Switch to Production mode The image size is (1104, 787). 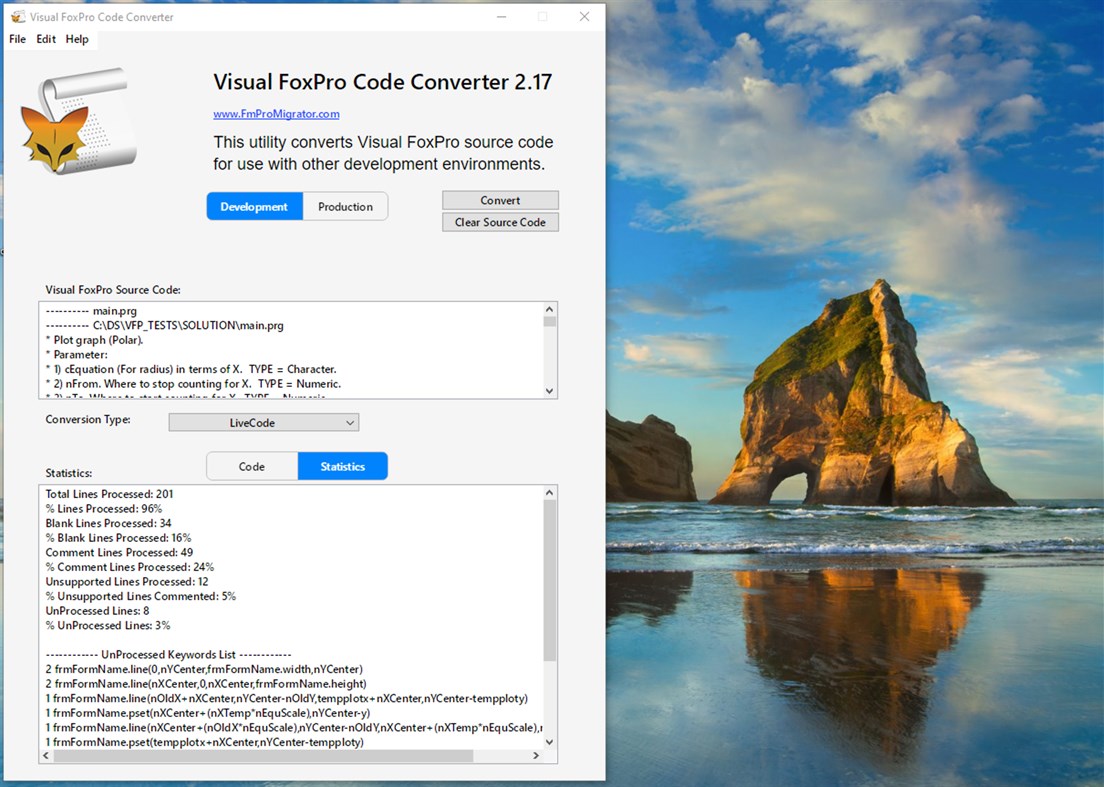point(345,206)
